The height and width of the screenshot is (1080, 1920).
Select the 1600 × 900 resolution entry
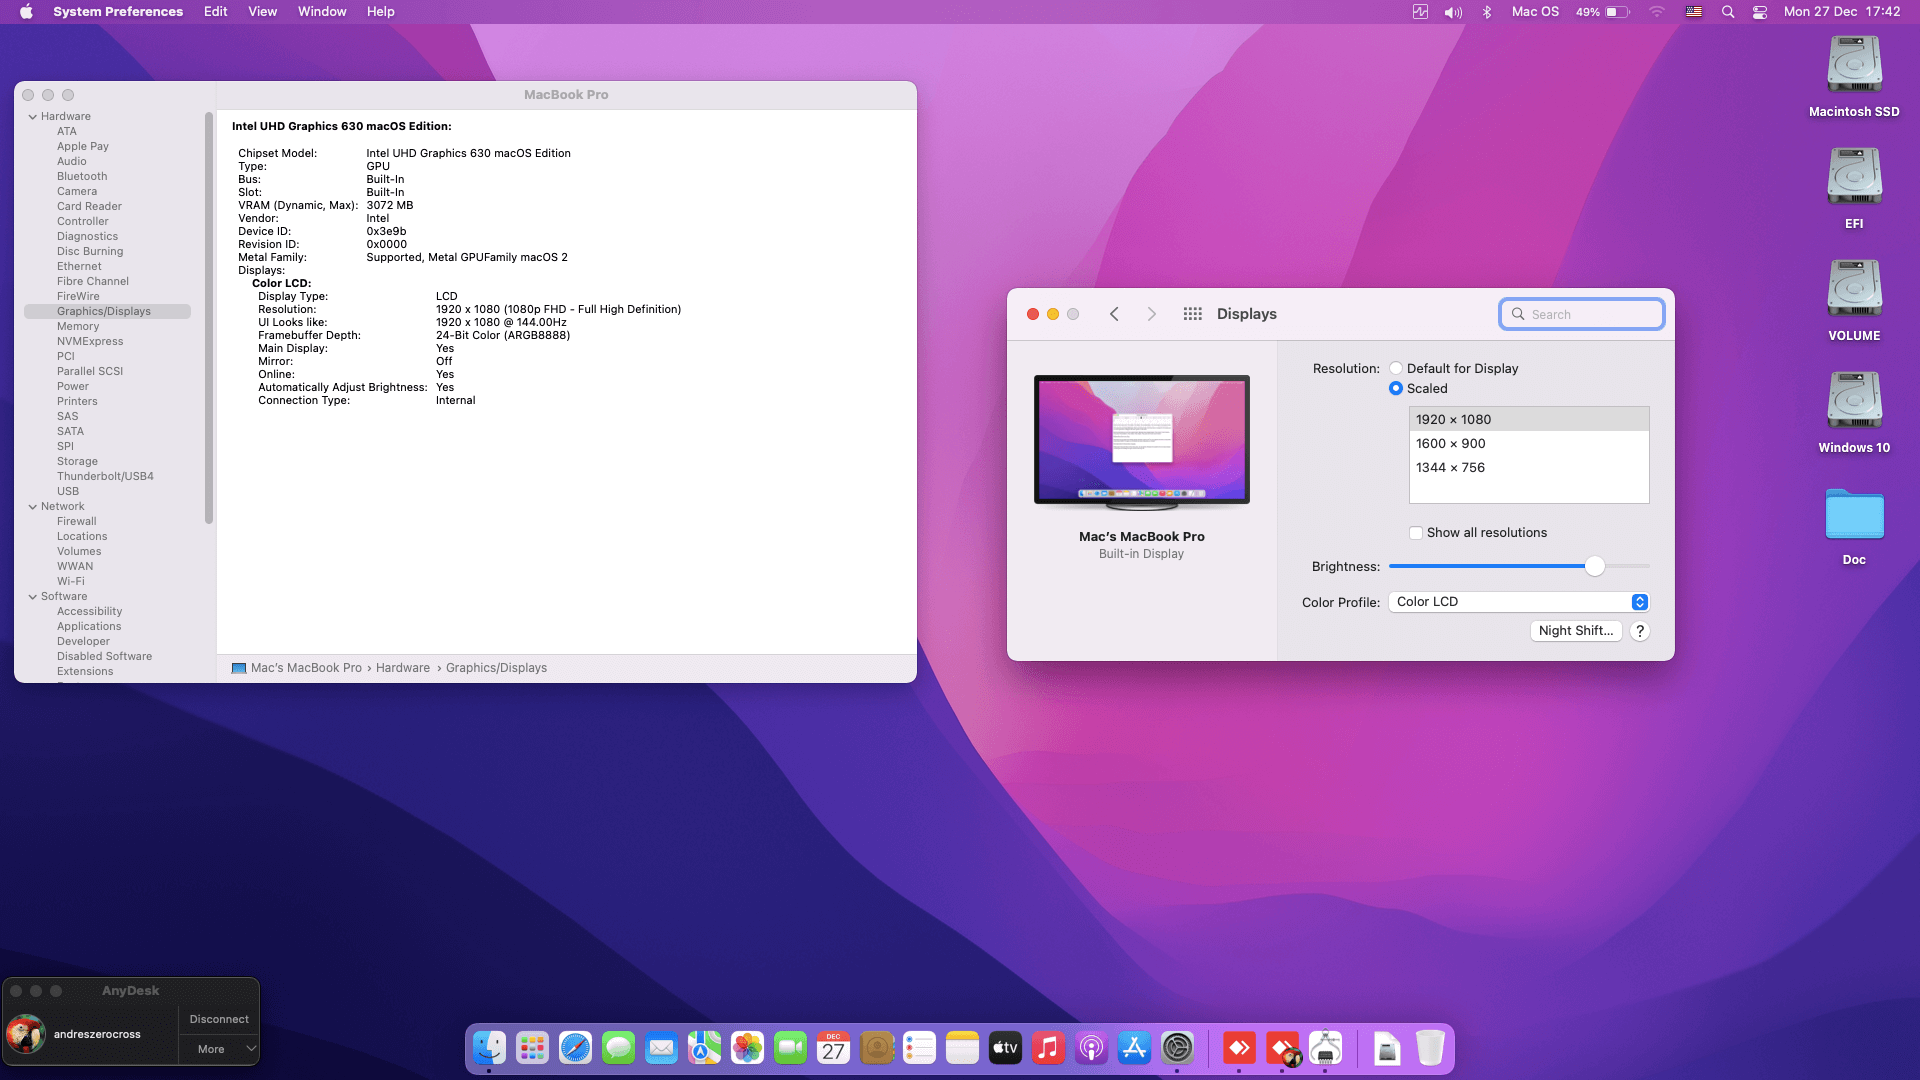[1450, 443]
